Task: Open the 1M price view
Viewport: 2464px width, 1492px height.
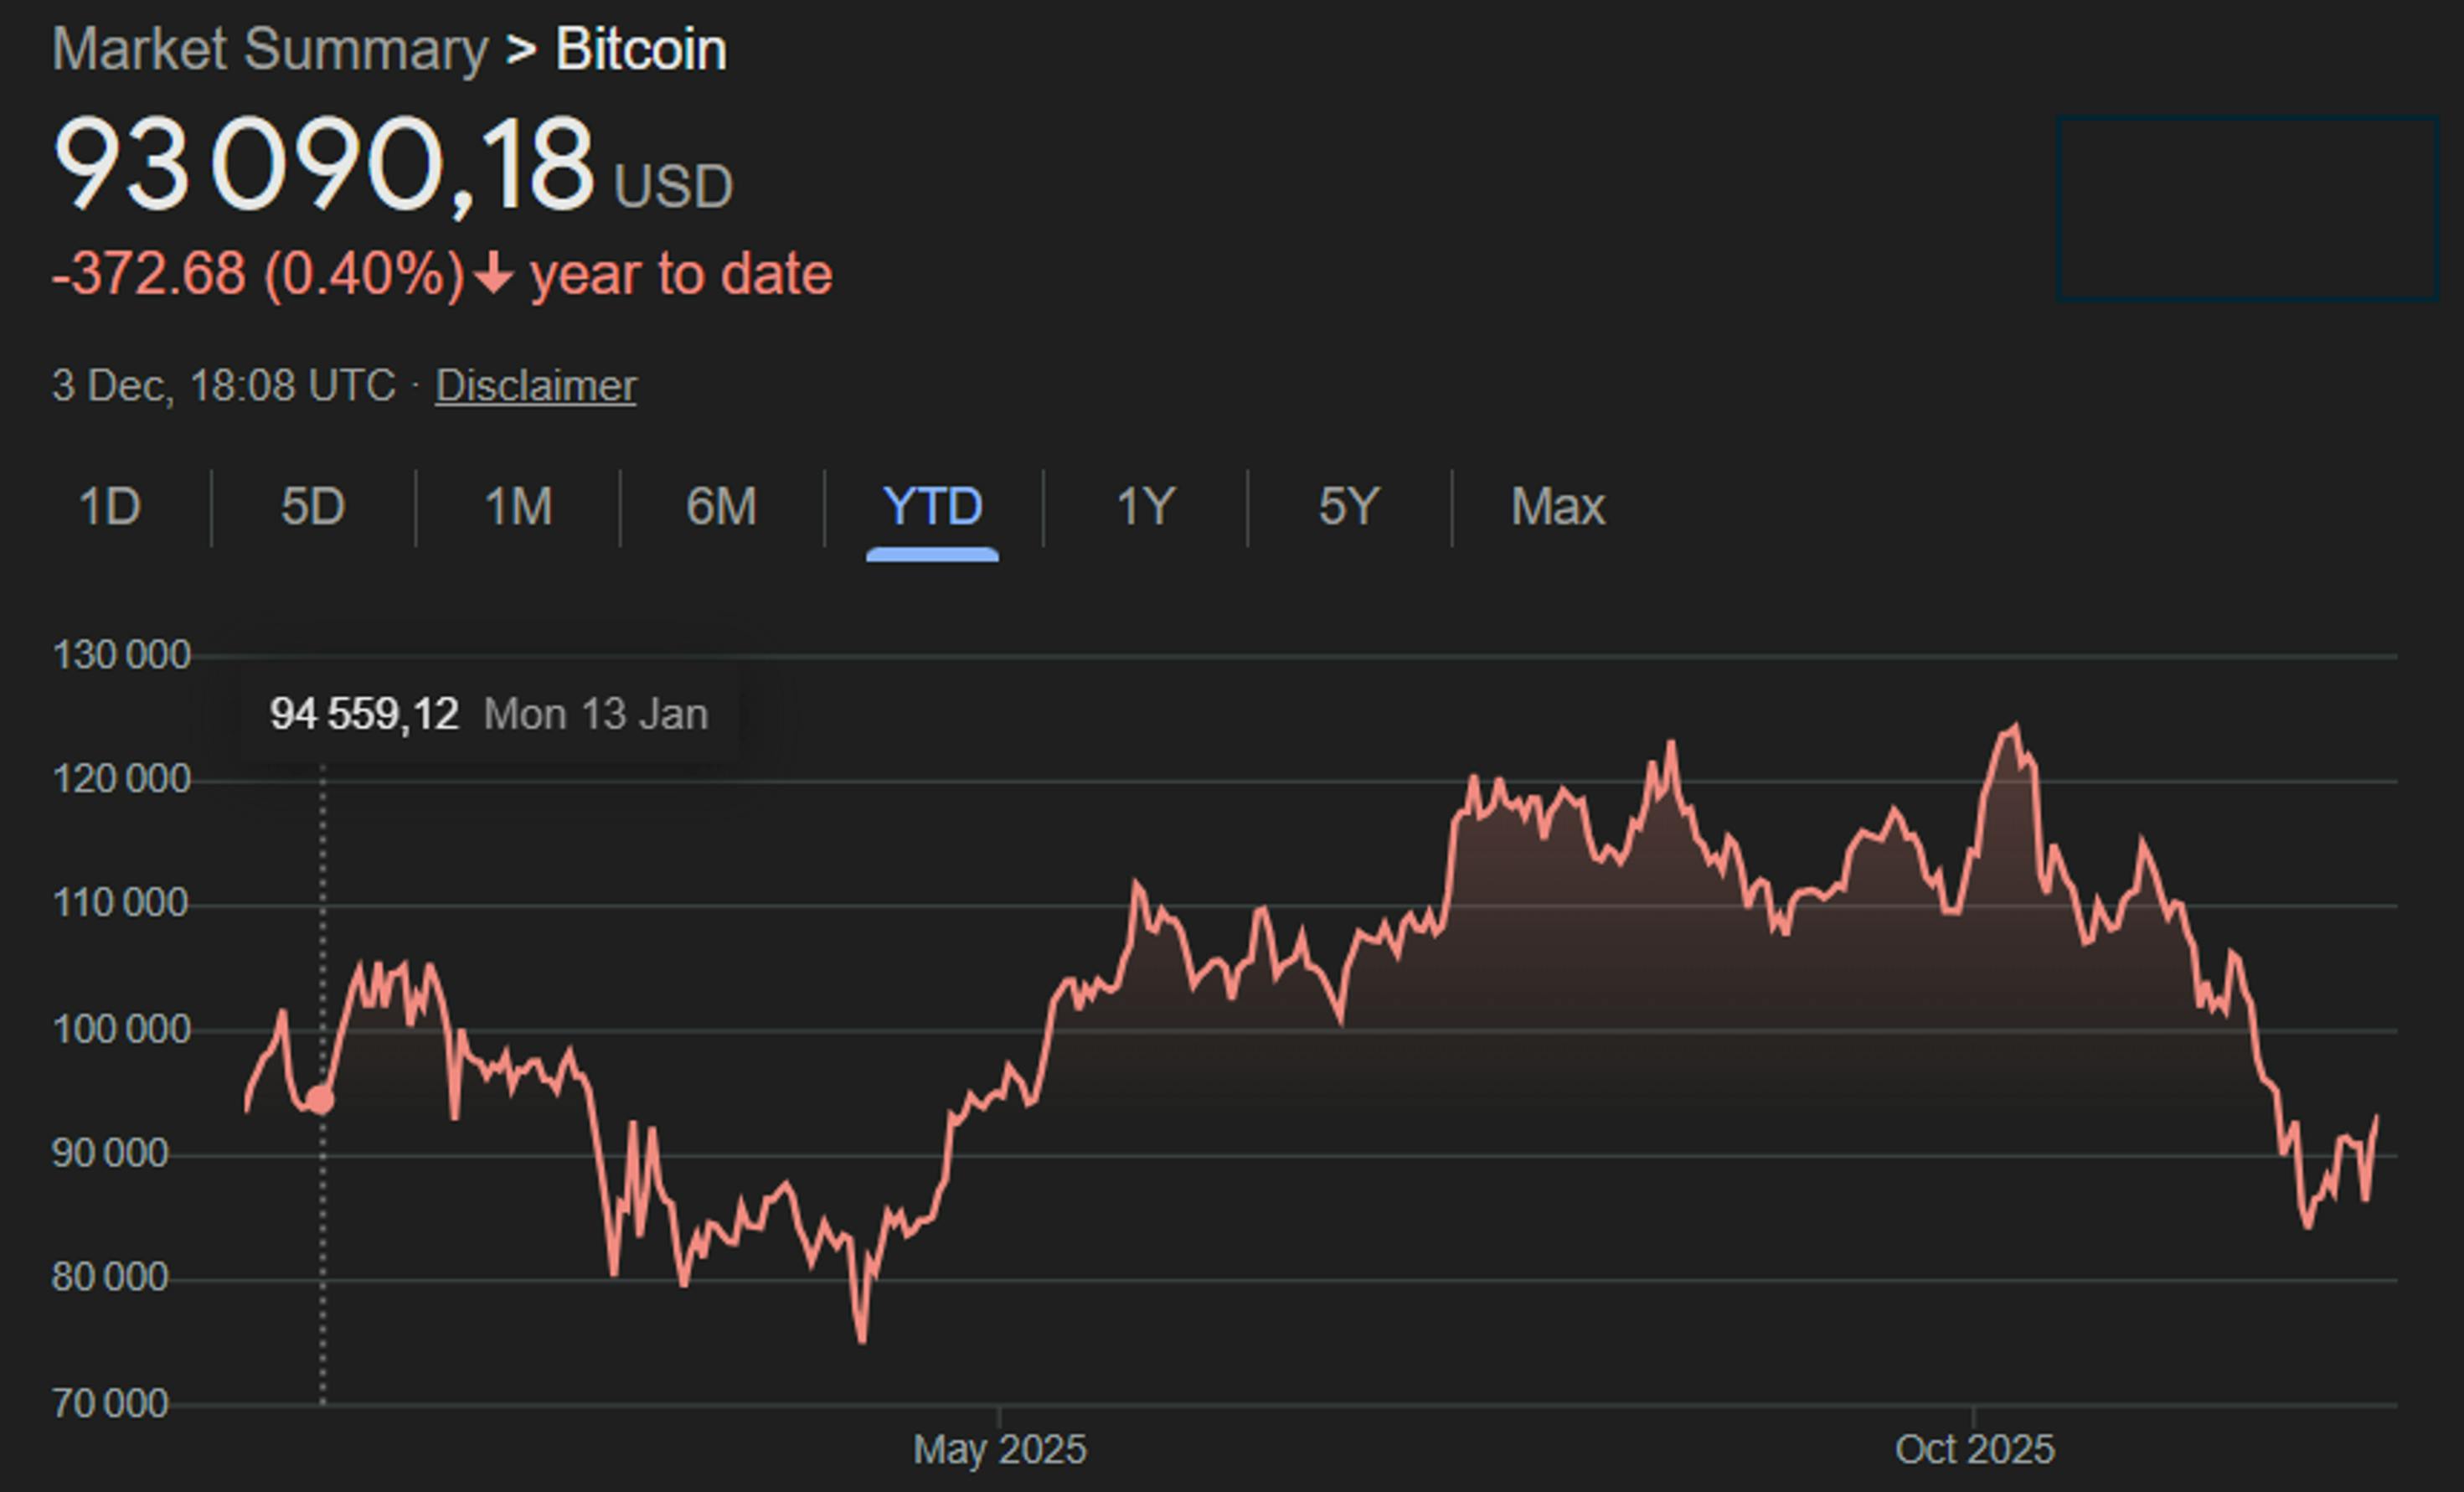Action: point(519,507)
